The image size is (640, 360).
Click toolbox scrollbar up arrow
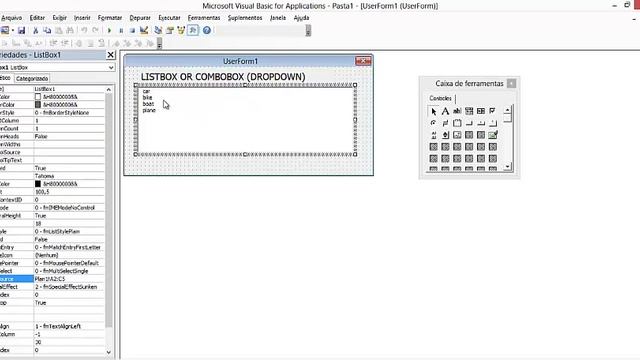507,110
